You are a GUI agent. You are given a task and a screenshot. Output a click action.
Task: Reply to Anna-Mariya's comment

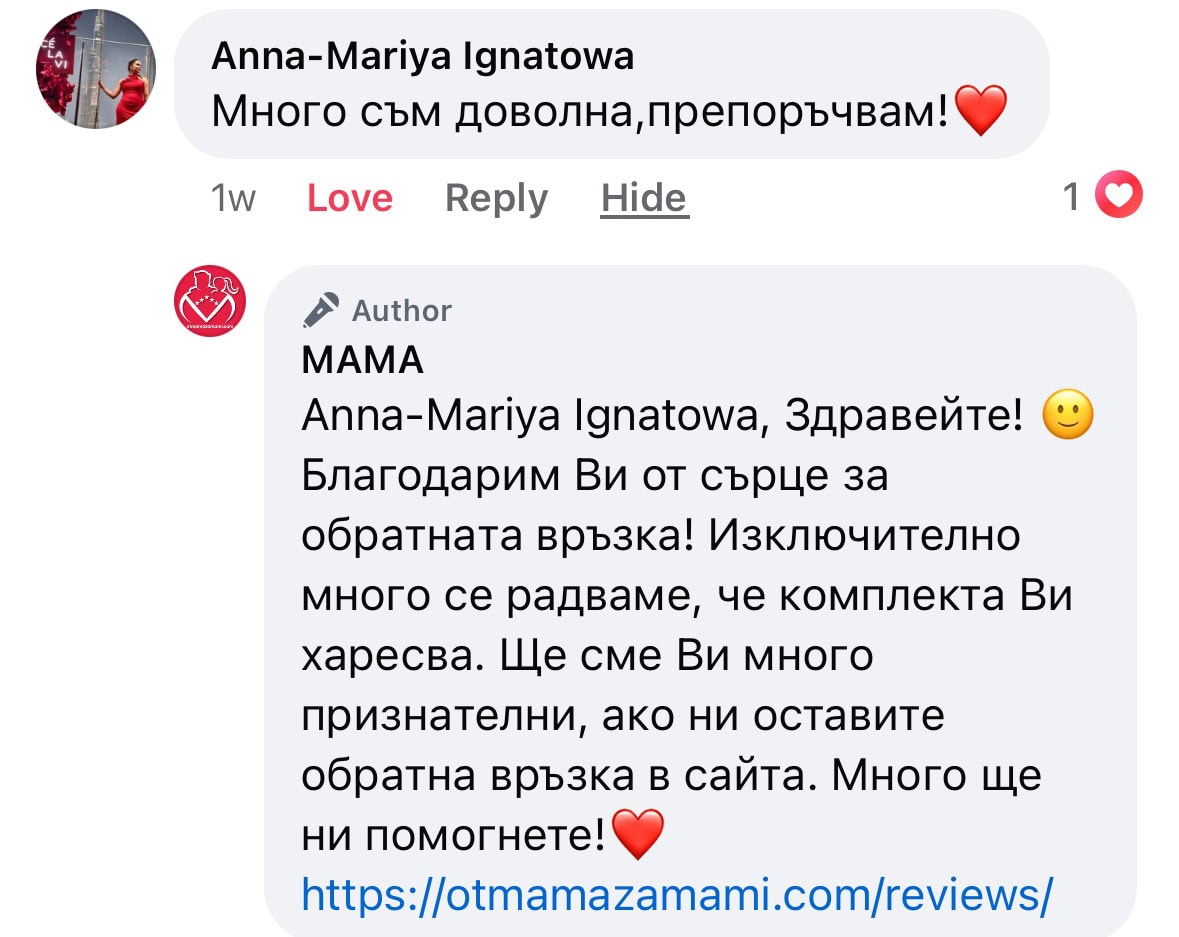496,198
